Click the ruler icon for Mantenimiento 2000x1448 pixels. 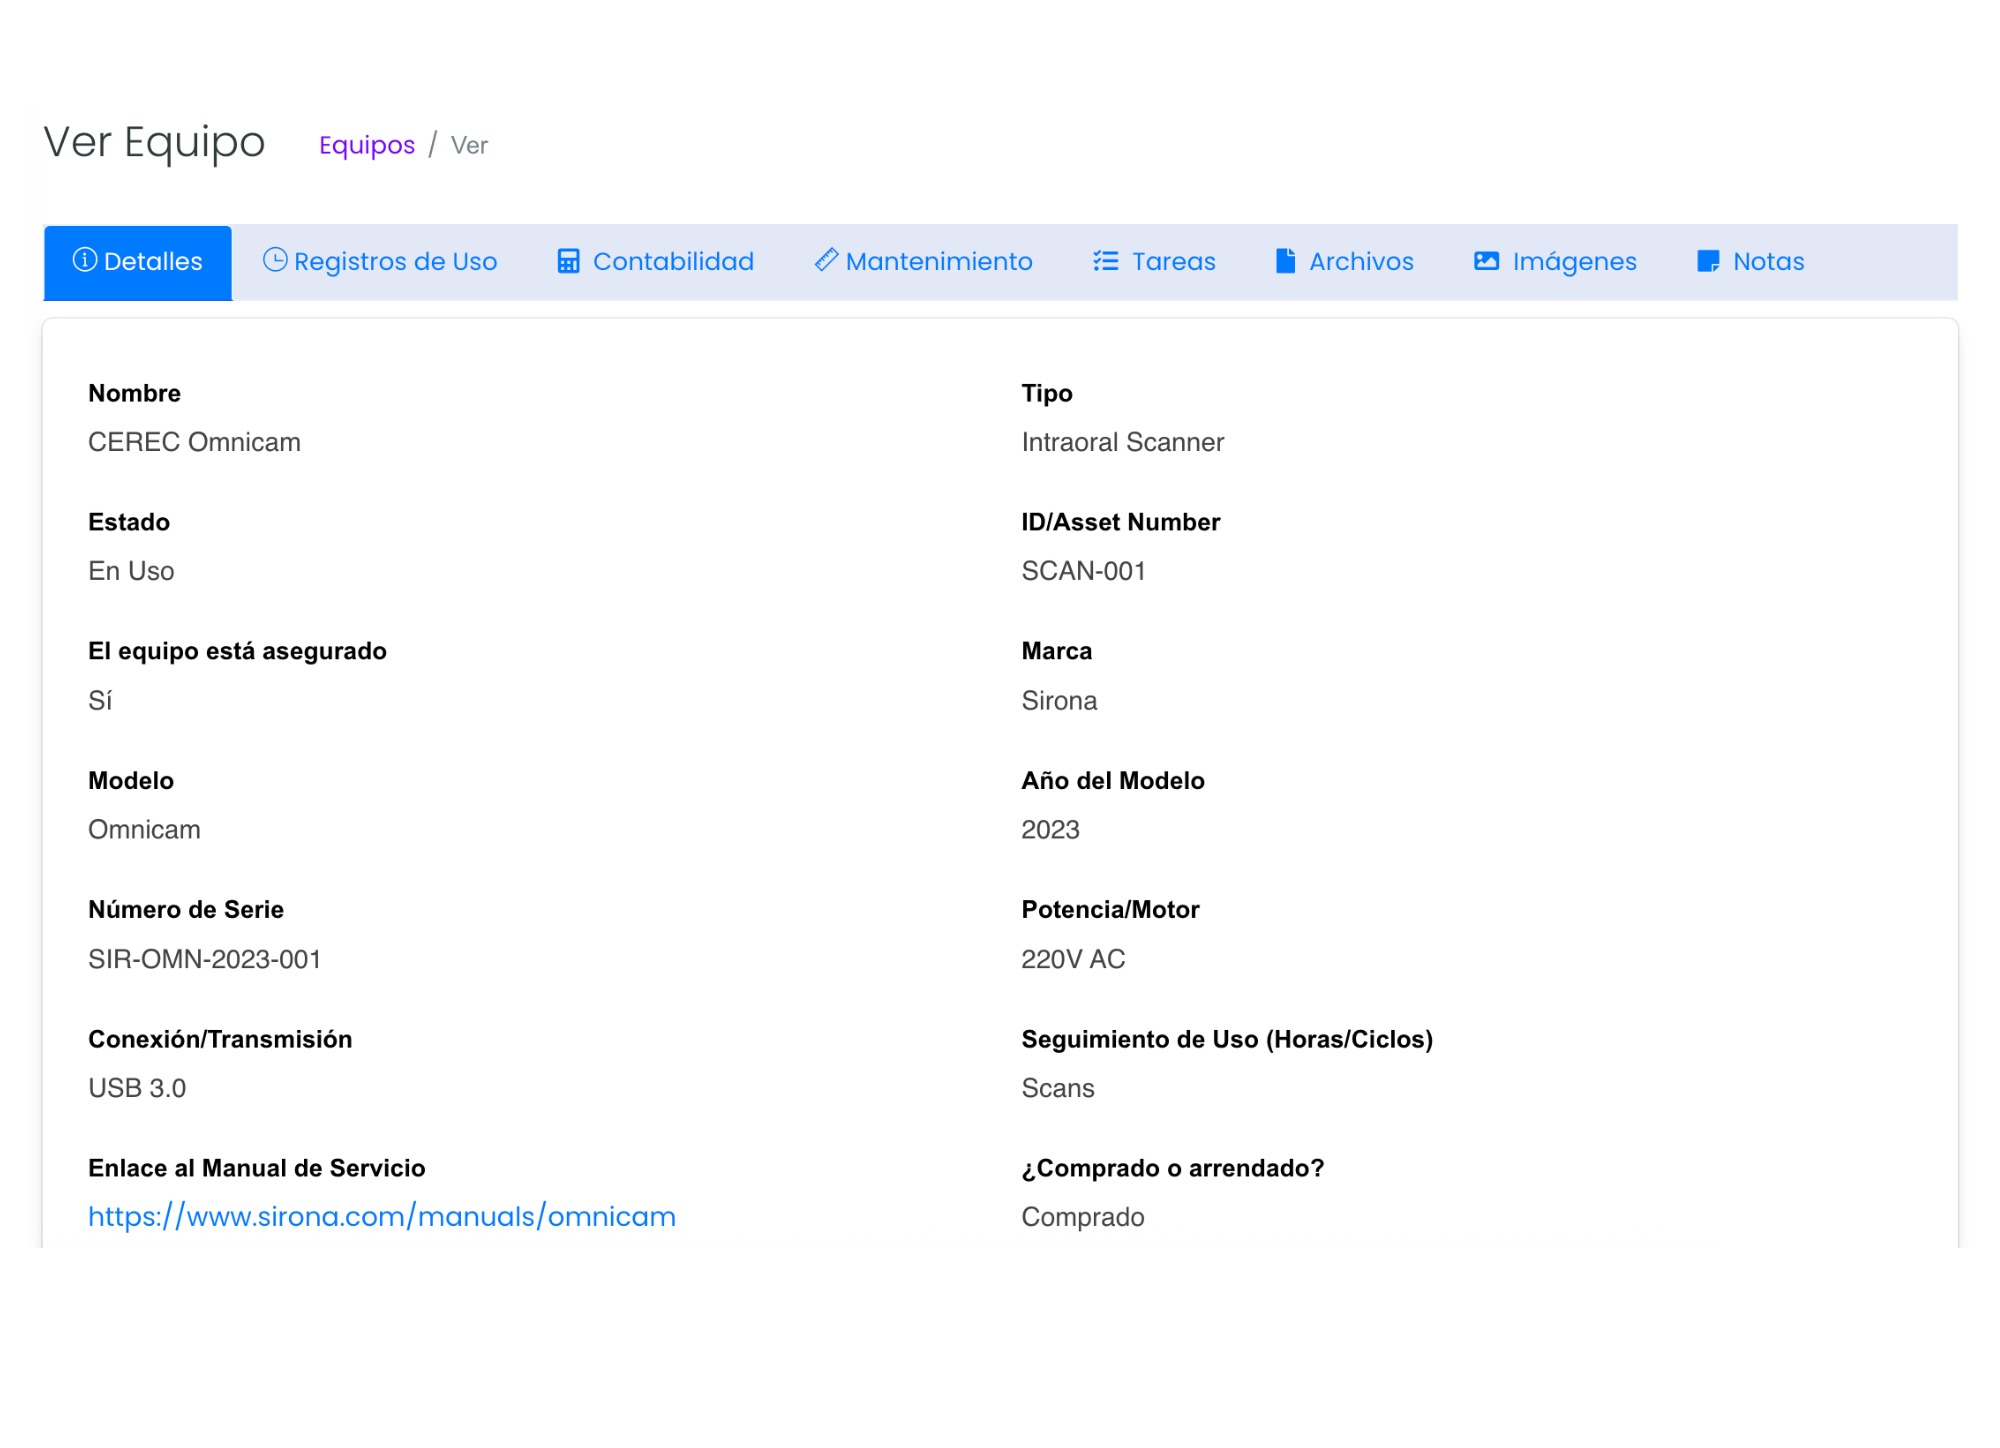826,260
